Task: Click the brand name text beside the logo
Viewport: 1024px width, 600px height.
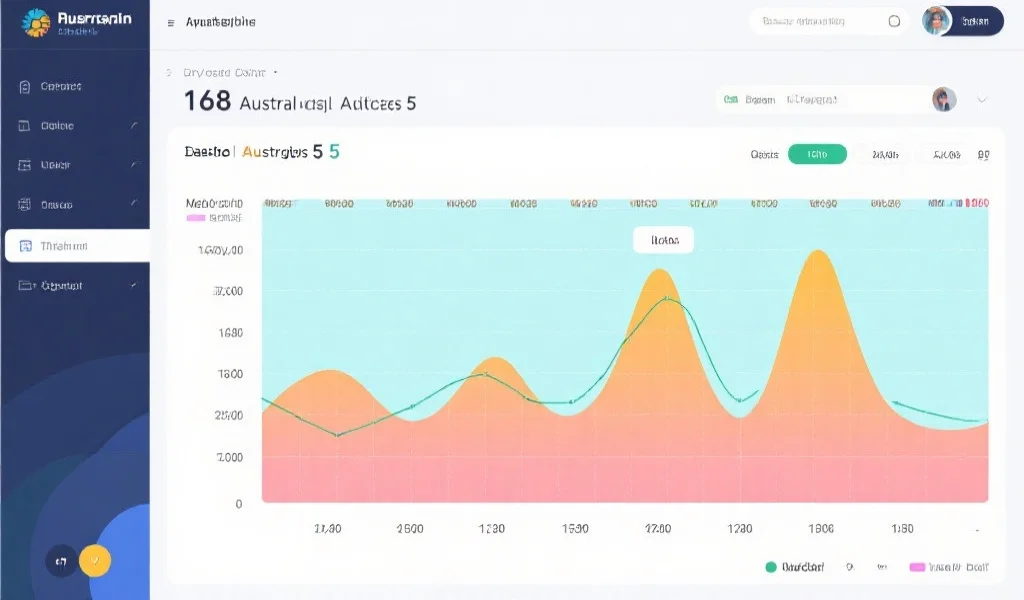Action: point(95,18)
